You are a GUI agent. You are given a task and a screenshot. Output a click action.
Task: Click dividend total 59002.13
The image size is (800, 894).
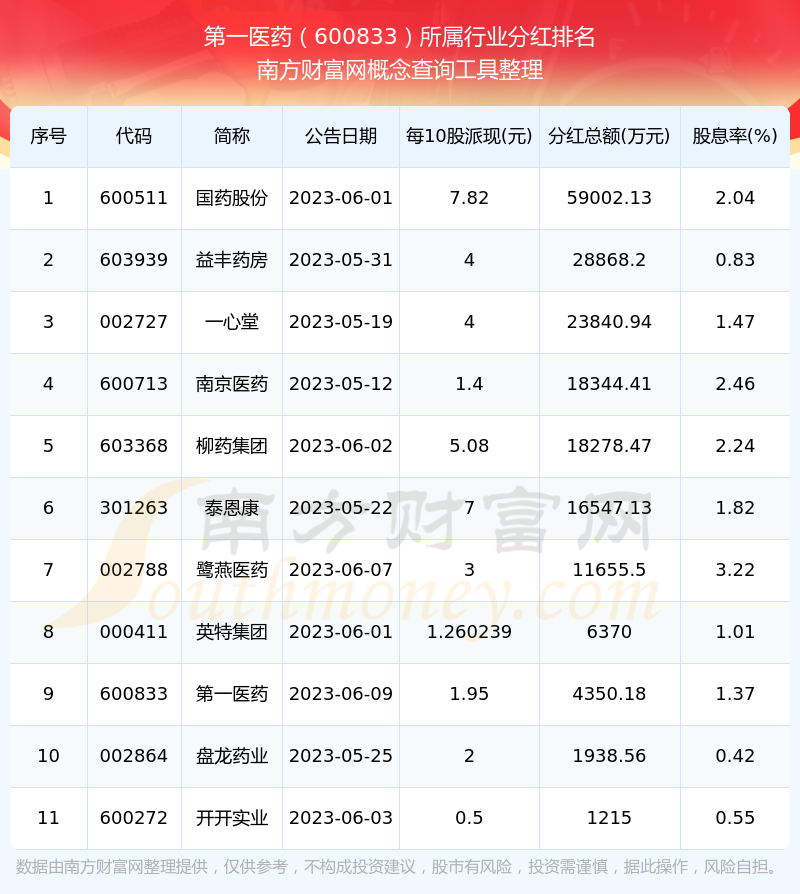click(x=609, y=198)
